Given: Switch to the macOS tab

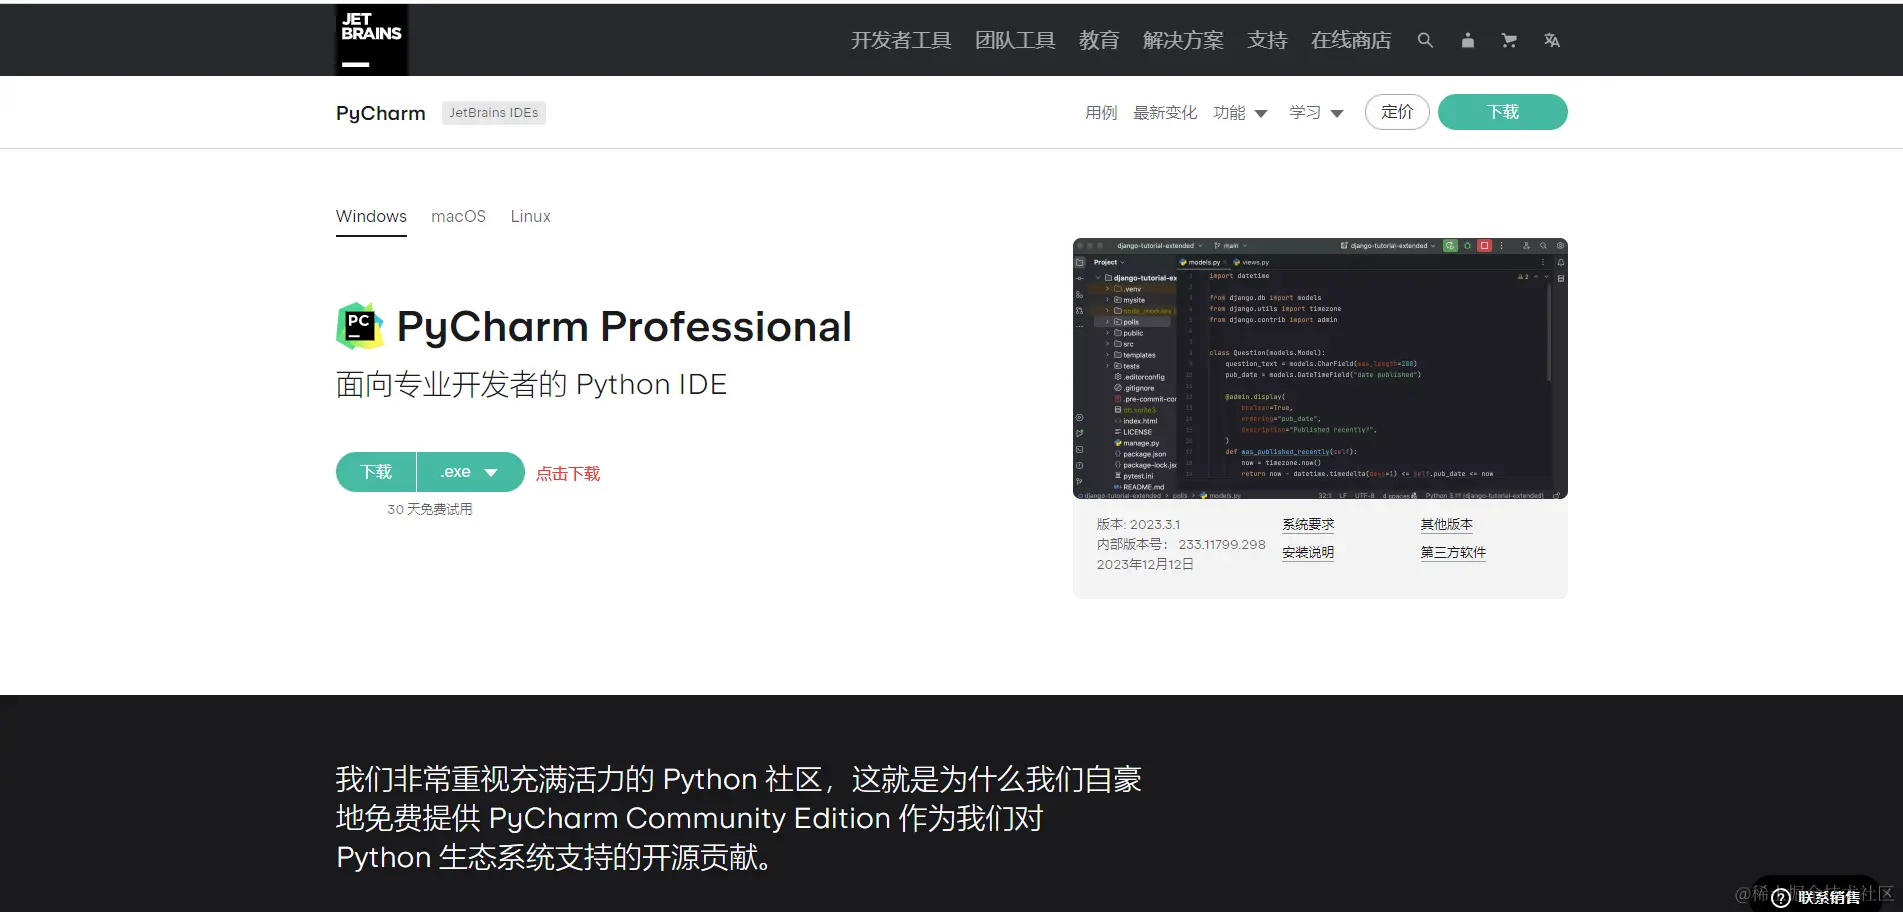Looking at the screenshot, I should coord(458,216).
